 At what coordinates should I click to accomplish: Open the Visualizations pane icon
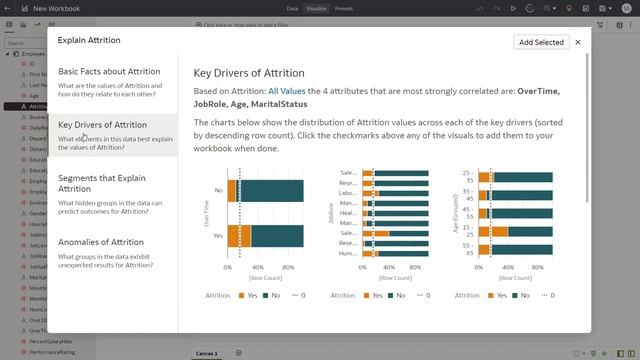coord(23,24)
